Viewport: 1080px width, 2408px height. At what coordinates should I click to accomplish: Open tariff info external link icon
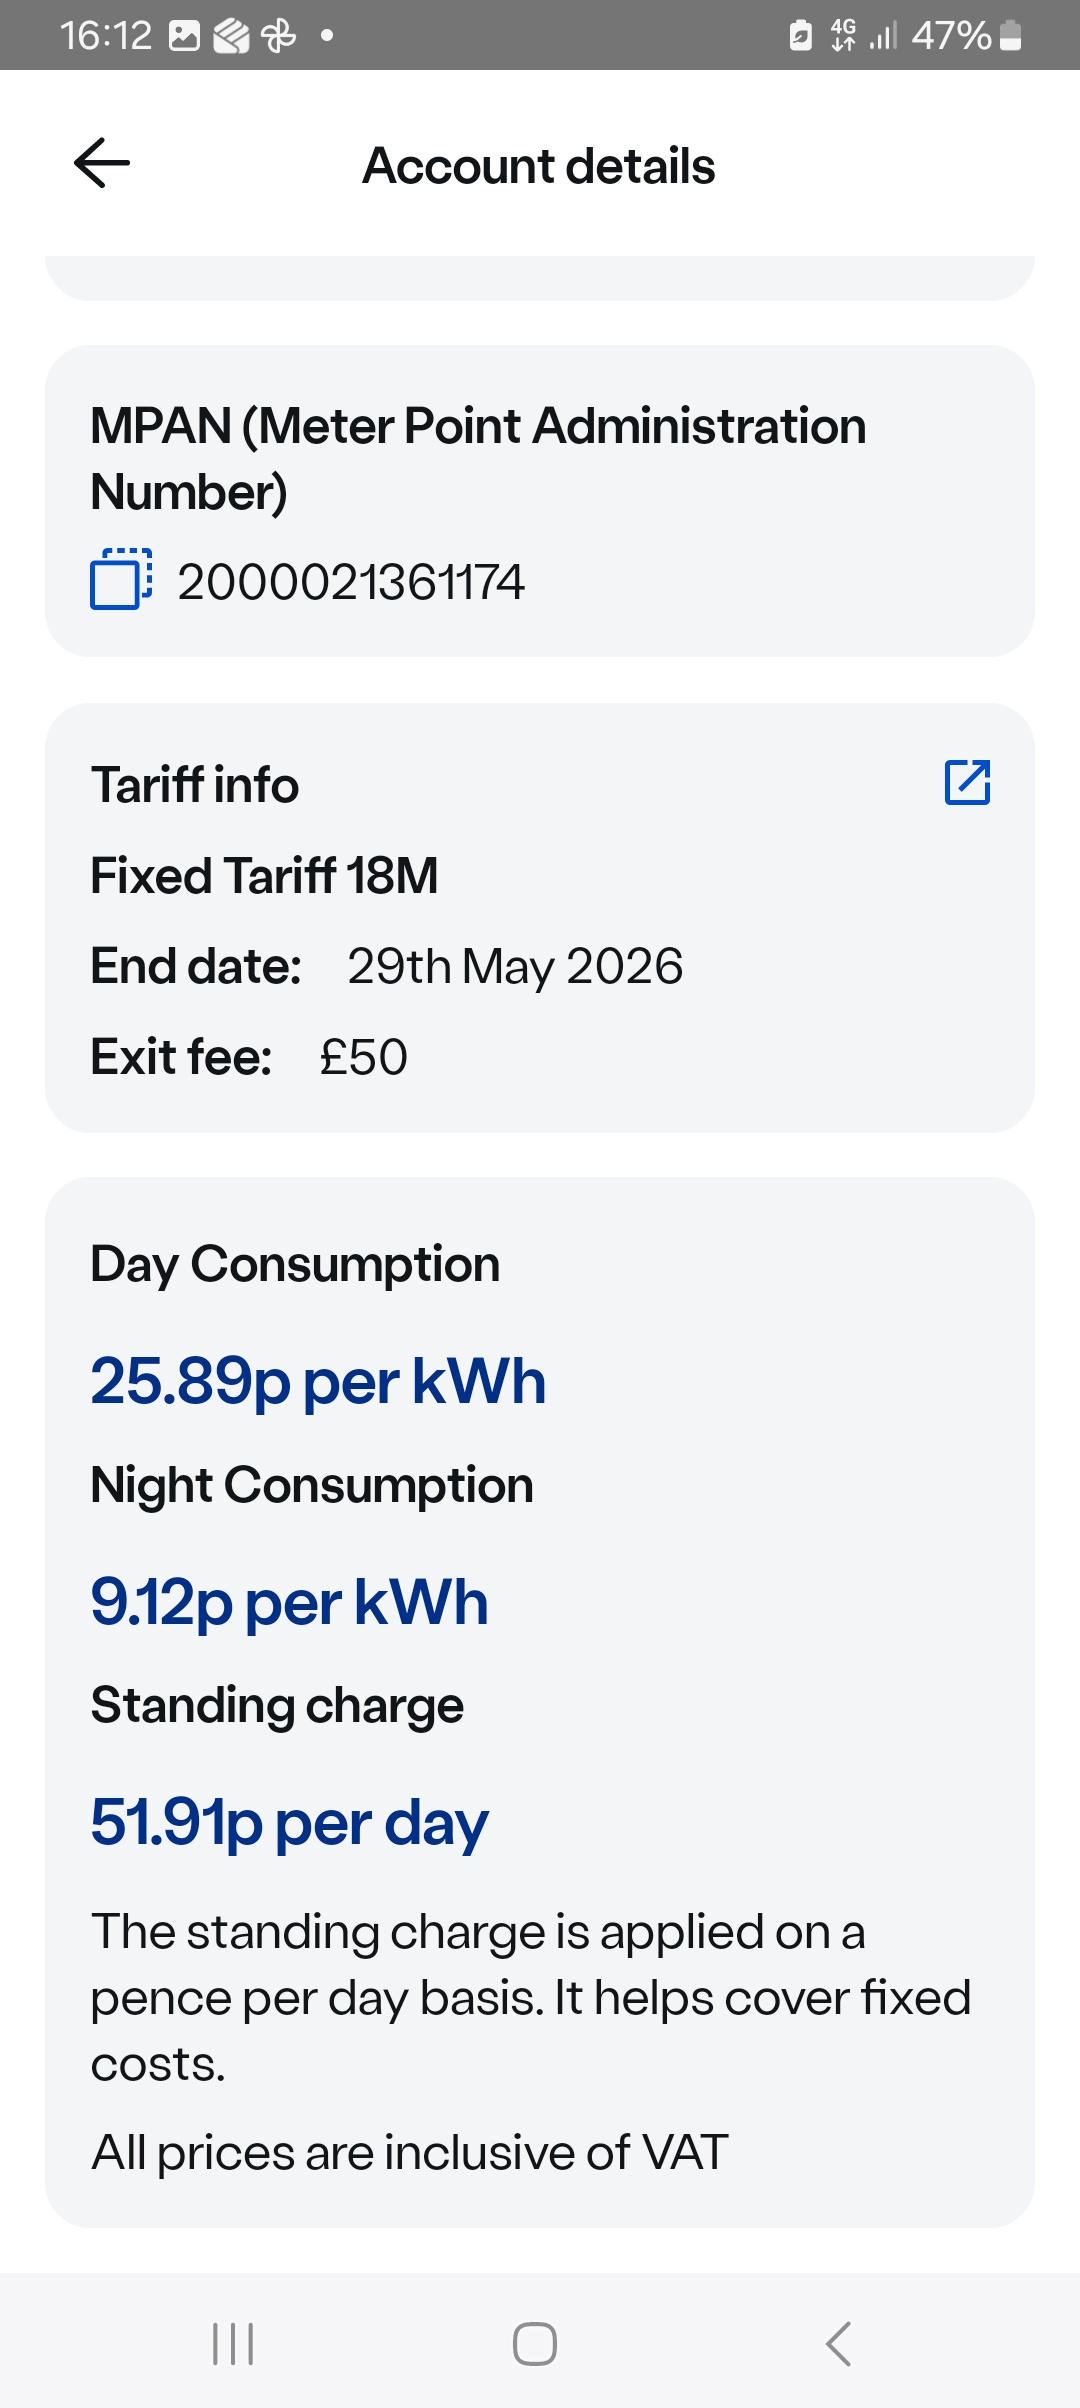[x=967, y=782]
